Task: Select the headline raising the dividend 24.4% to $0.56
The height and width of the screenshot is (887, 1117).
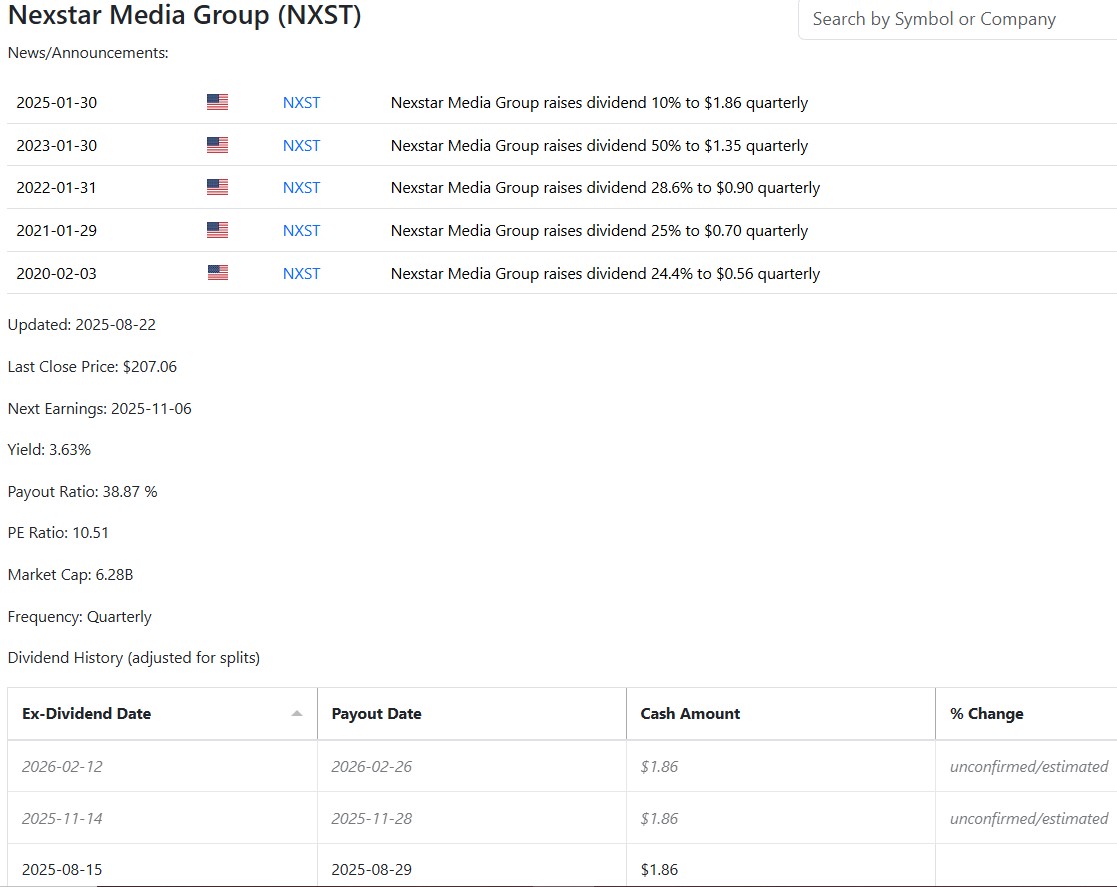Action: pyautogui.click(x=606, y=274)
